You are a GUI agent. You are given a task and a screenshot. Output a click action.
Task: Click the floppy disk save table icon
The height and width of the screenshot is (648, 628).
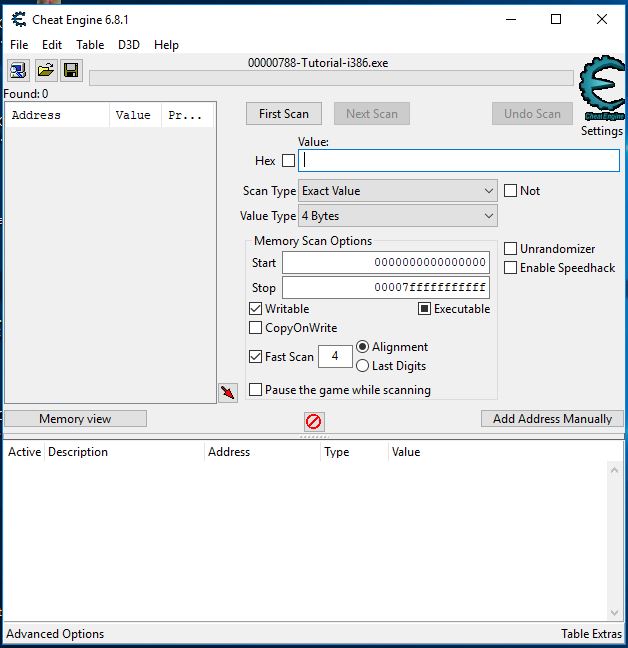coord(71,70)
